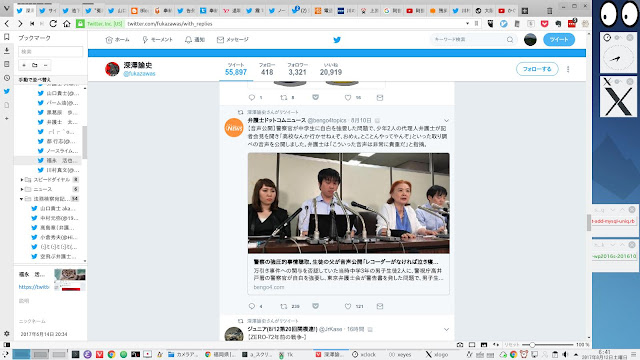Image resolution: width=640 pixels, height=360 pixels.
Task: Add new bookmark with the plus button
Action: (24, 65)
